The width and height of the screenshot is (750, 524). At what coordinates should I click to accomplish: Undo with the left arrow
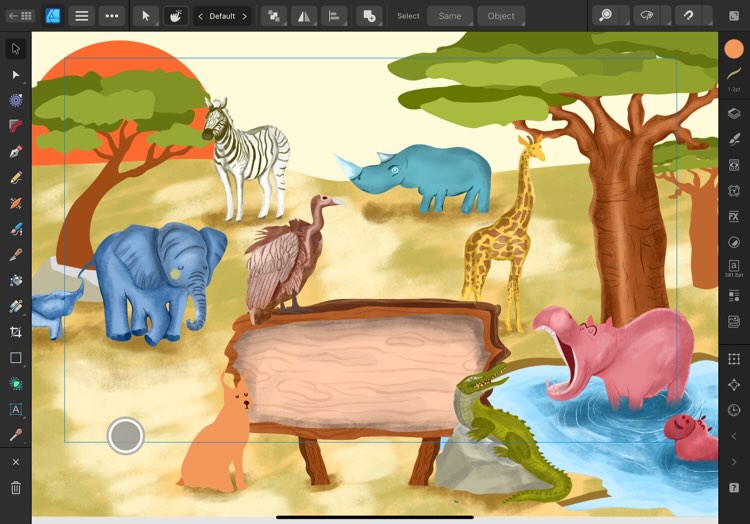734,436
